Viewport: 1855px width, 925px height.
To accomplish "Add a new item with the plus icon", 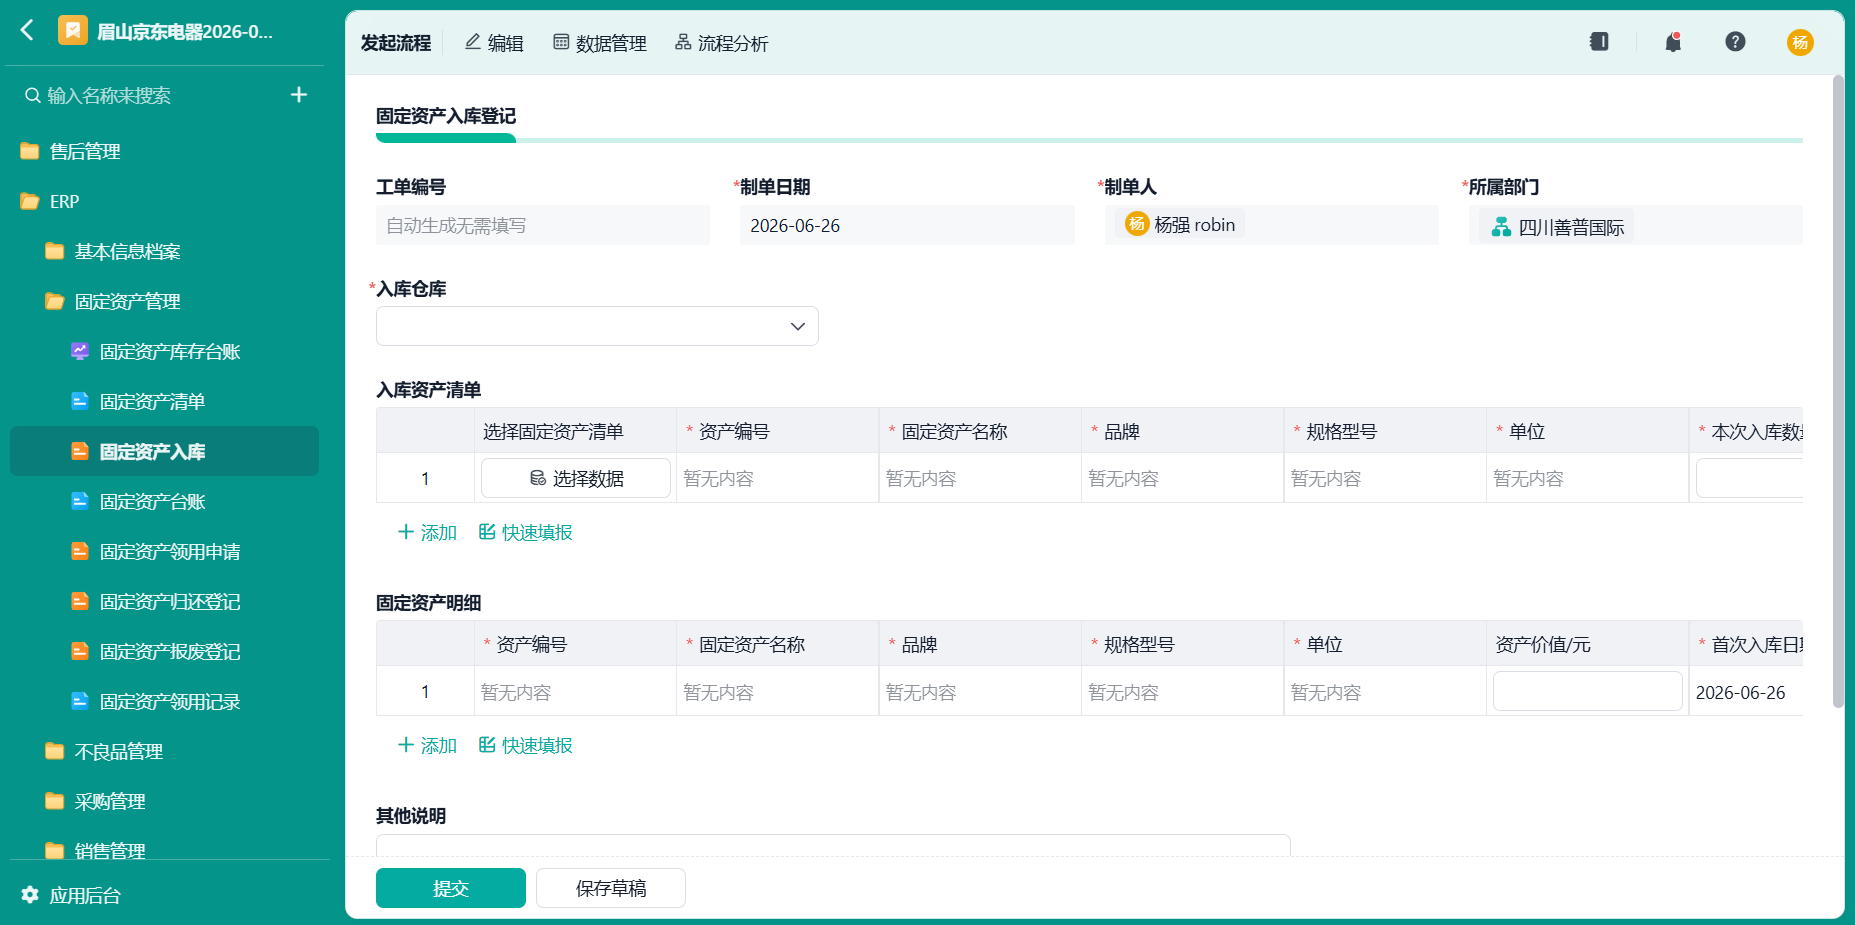I will [x=298, y=95].
